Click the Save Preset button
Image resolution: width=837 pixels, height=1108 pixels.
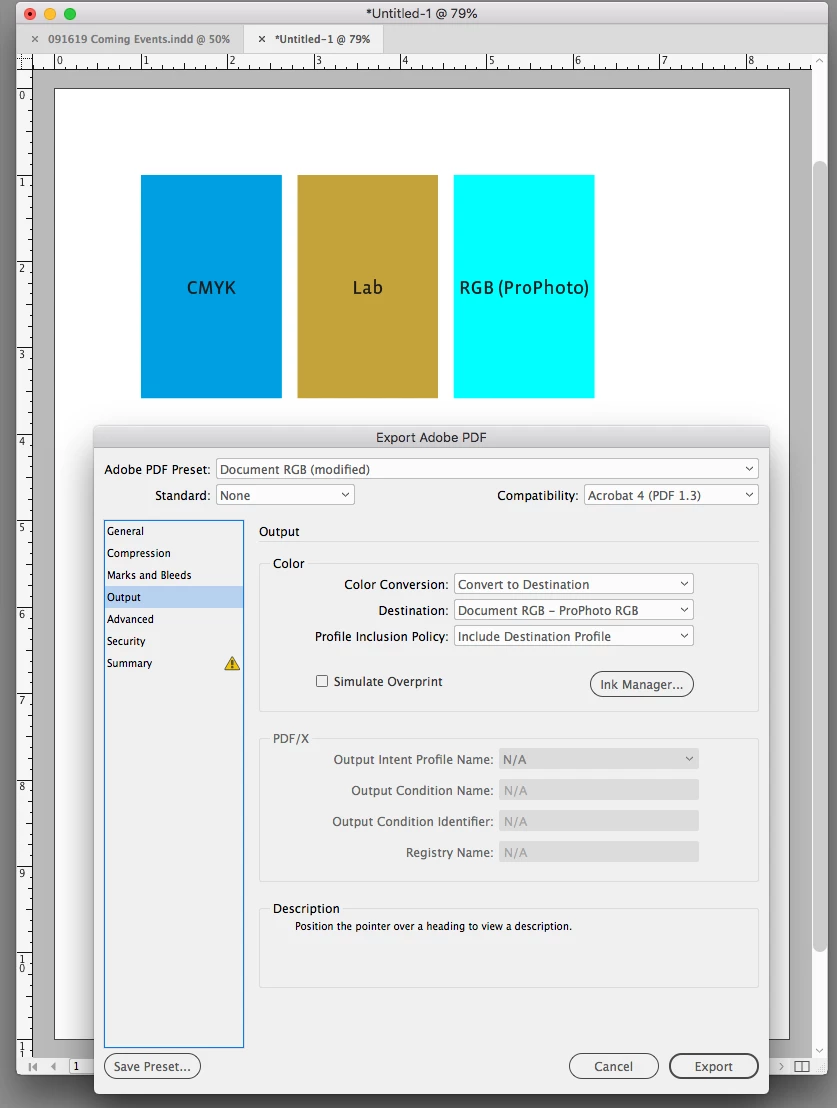coord(152,1066)
